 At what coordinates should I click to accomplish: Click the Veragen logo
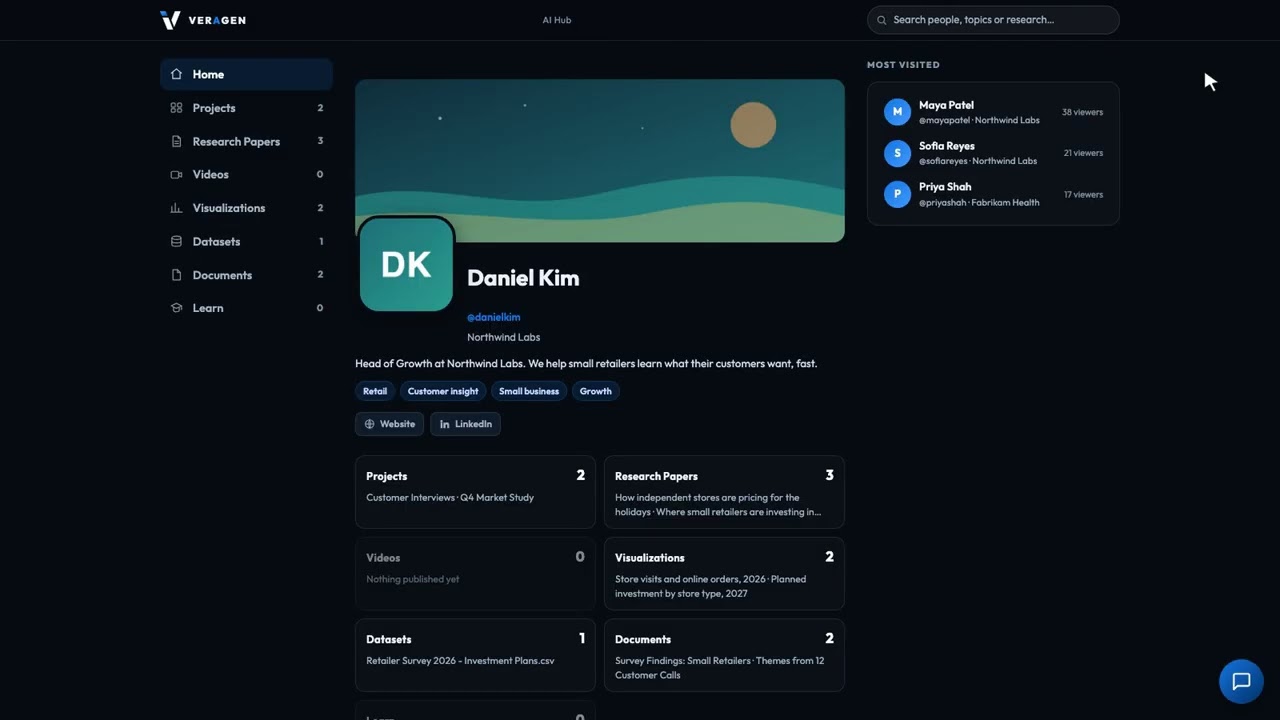pyautogui.click(x=203, y=20)
